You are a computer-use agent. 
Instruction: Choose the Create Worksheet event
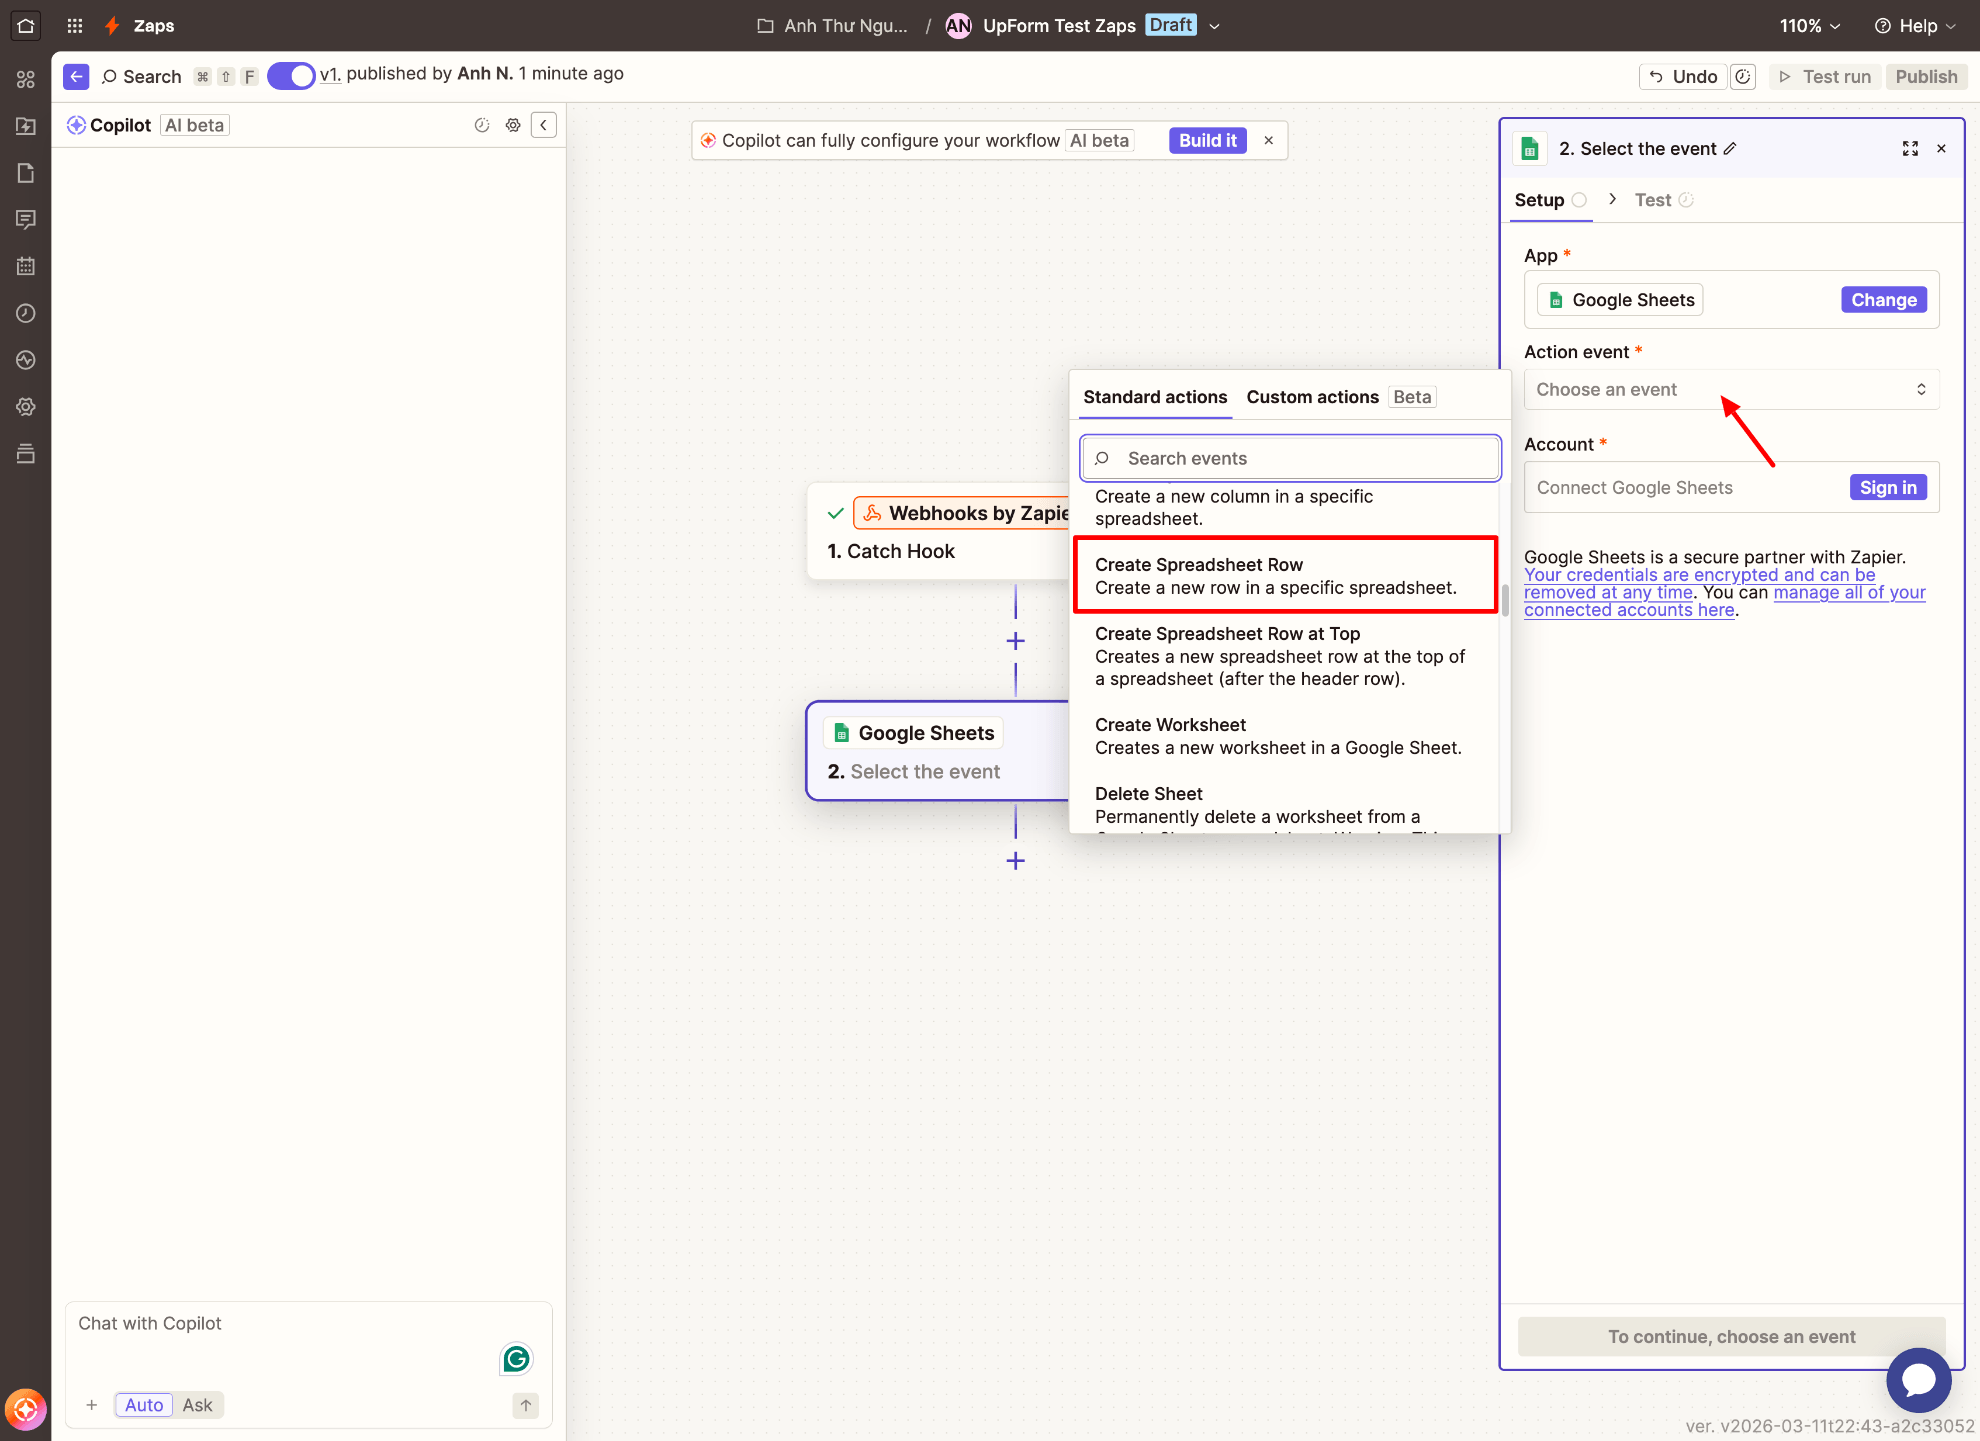(1285, 736)
